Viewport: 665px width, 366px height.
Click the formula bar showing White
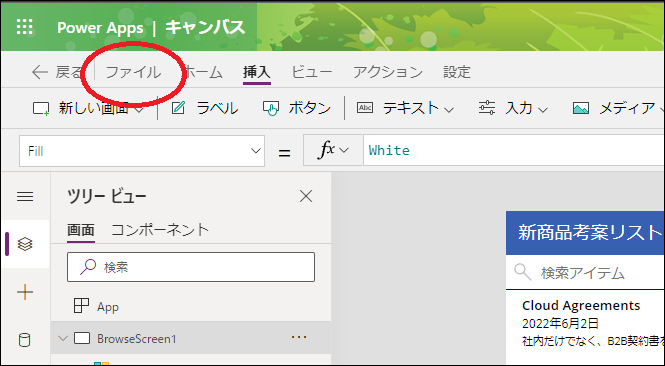click(x=514, y=151)
